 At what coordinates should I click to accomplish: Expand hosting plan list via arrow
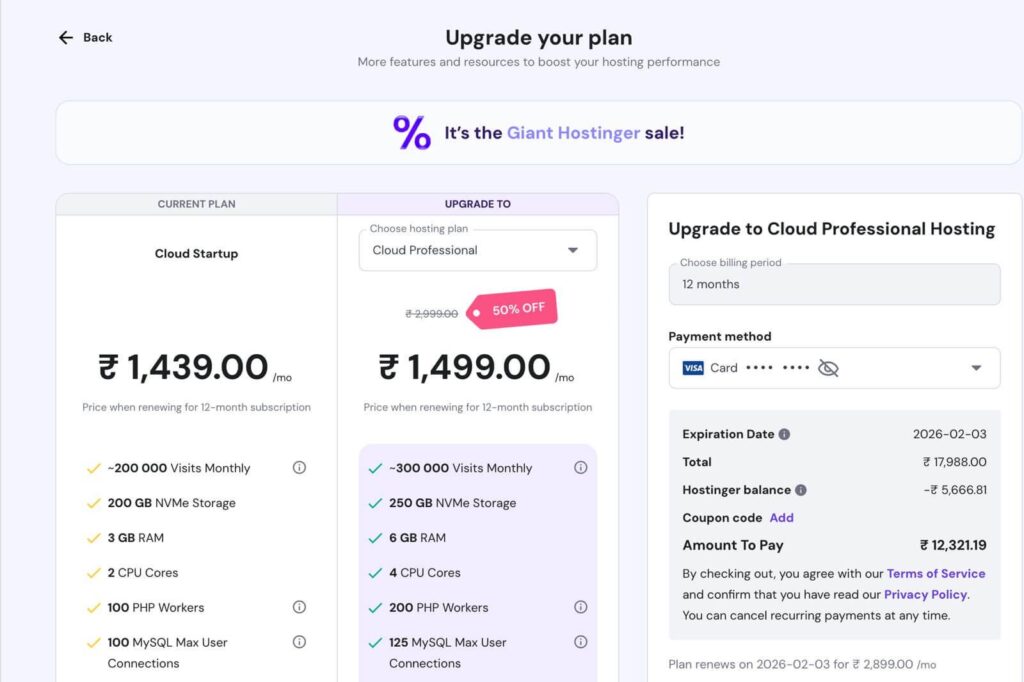point(573,250)
